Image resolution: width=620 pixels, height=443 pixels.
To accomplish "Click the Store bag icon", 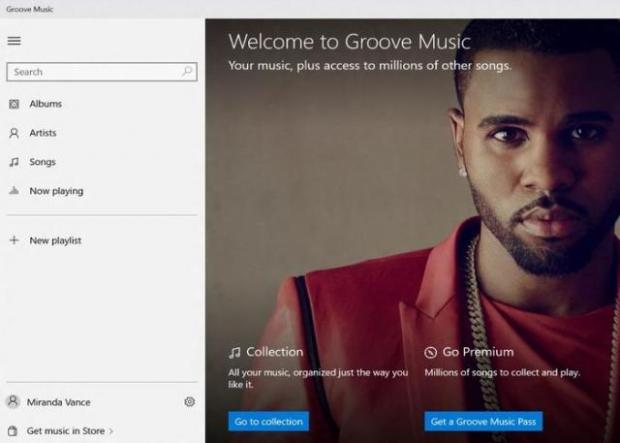I will point(13,431).
